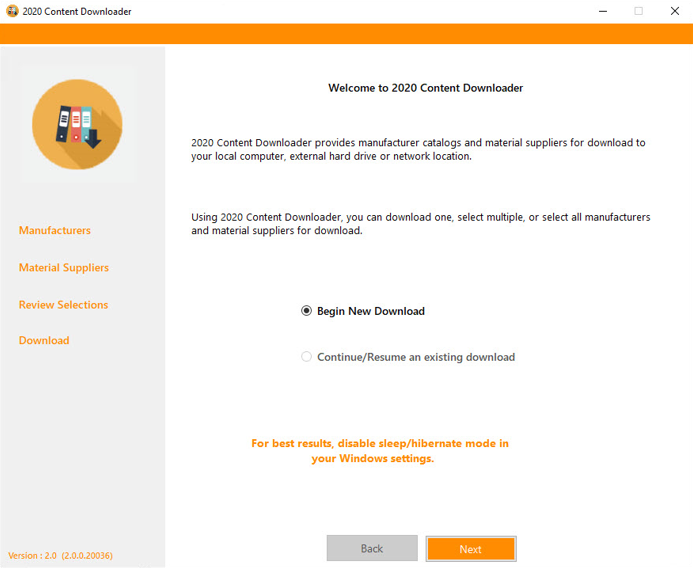Click the paragraph starting 'Using 2020 Content Downloader'
693x568 pixels.
click(420, 224)
